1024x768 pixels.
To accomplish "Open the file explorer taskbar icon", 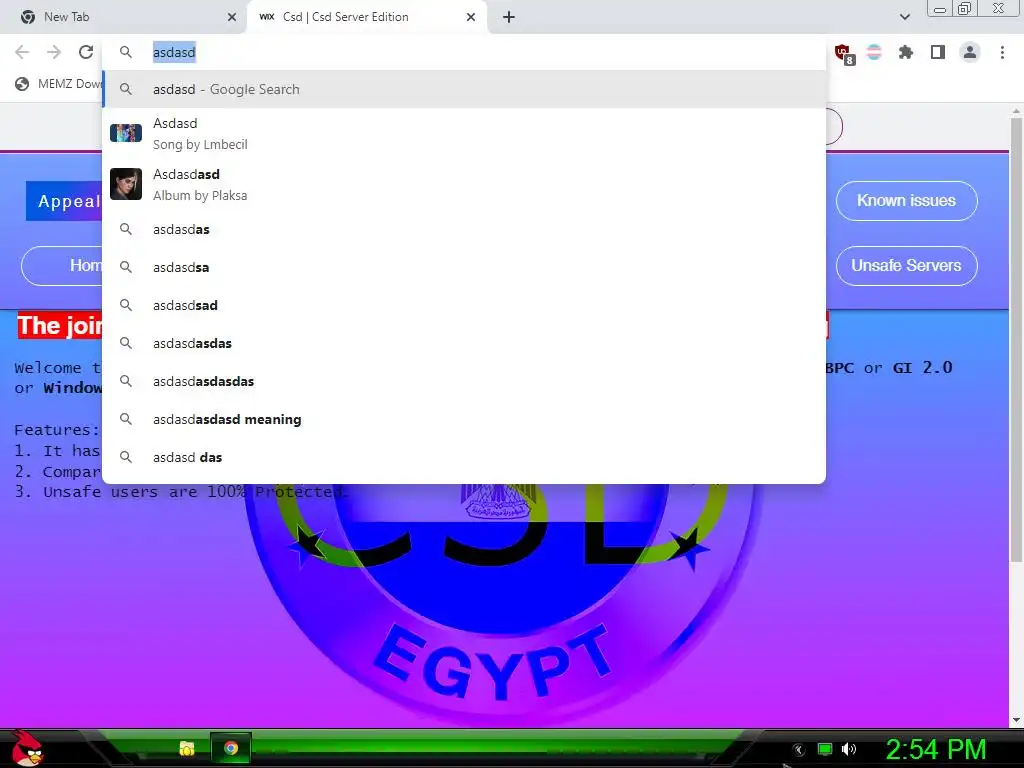I will (187, 748).
